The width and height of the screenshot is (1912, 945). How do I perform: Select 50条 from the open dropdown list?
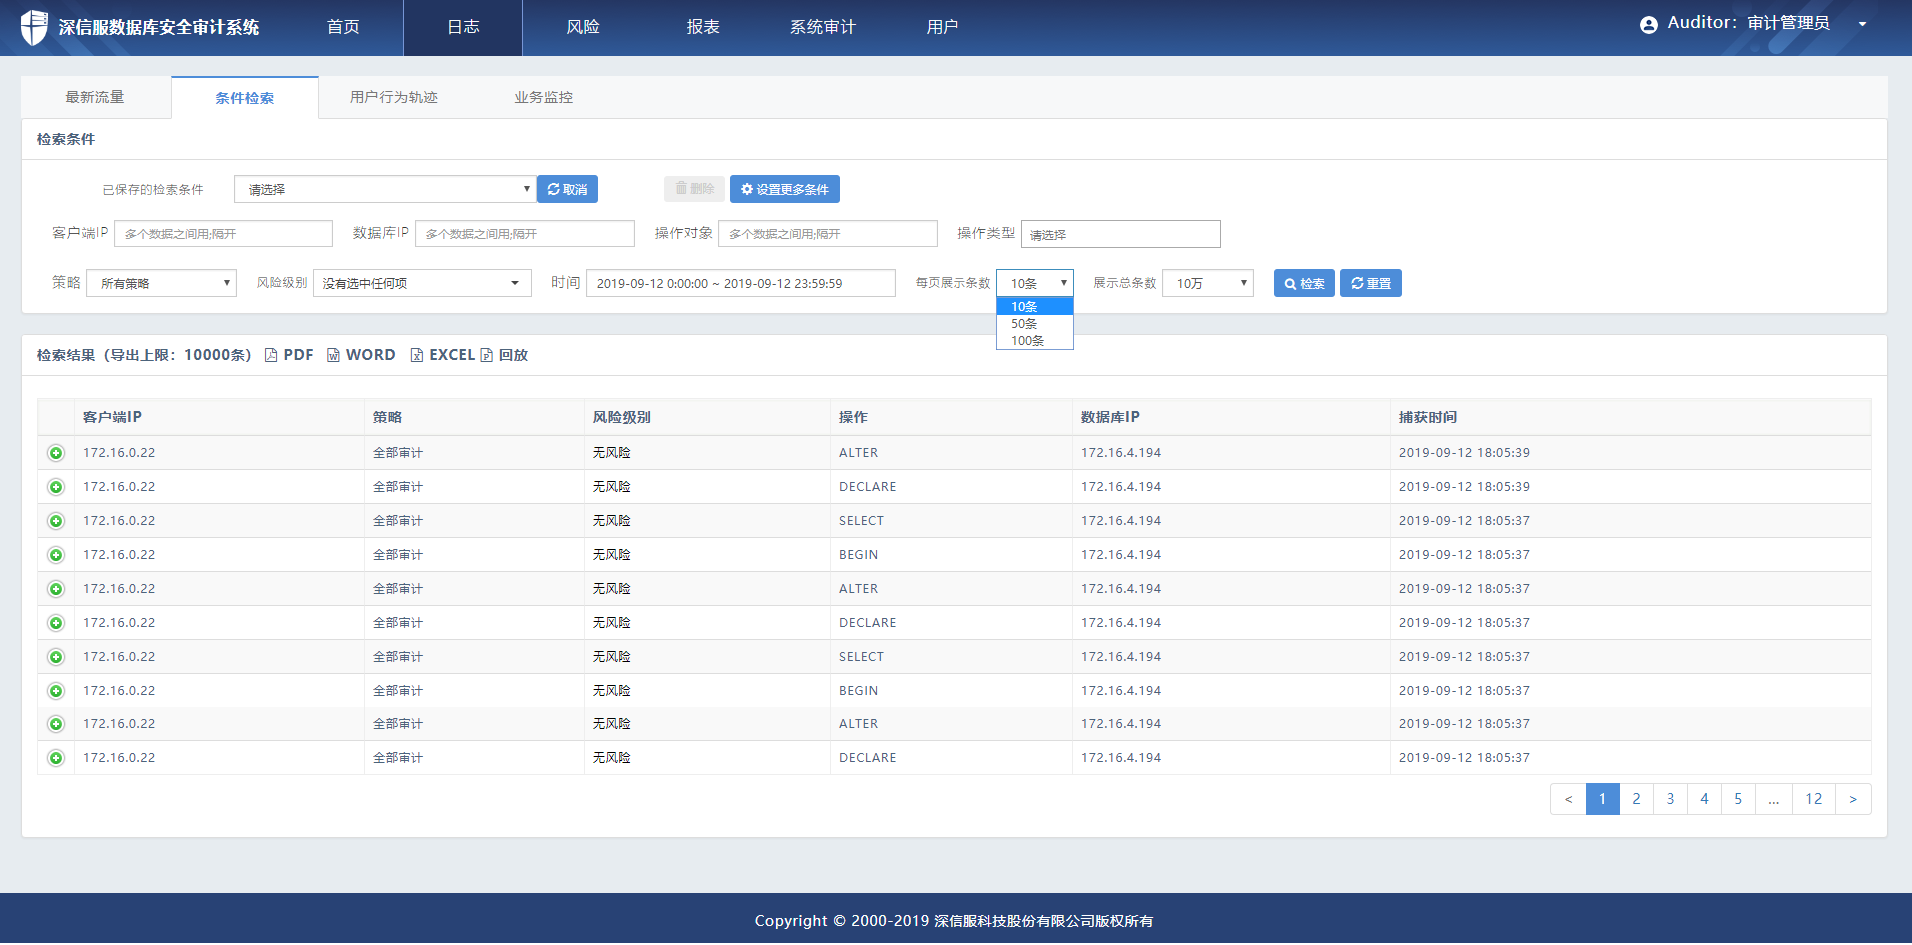coord(1025,325)
